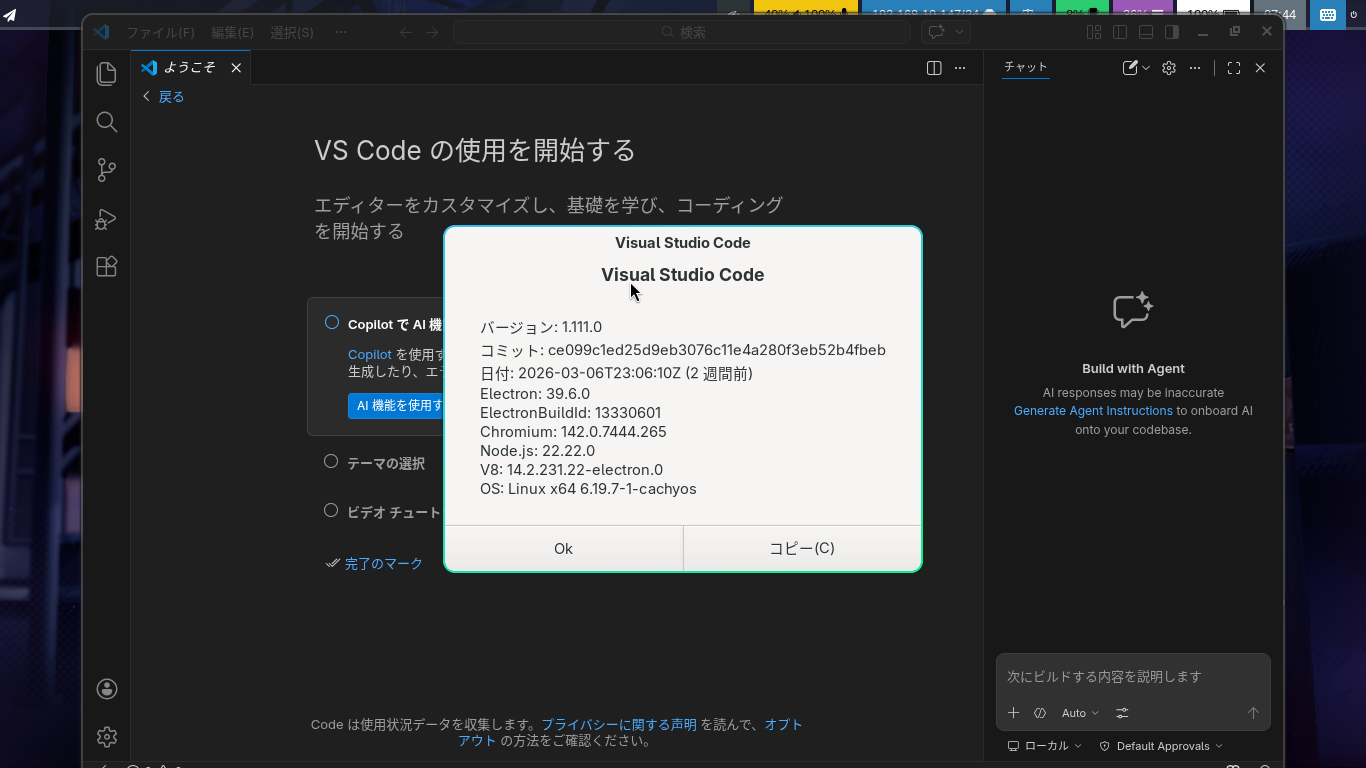The height and width of the screenshot is (768, 1366).
Task: Split the editor to the right
Action: coord(934,68)
